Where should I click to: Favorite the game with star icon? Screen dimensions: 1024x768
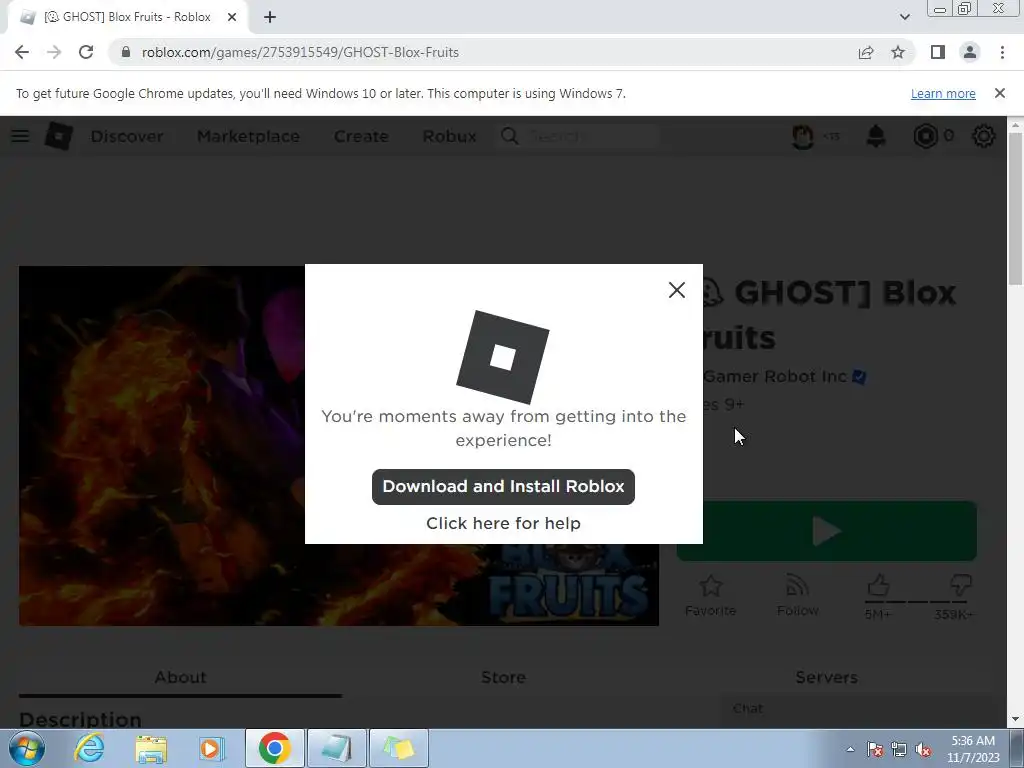coord(711,586)
